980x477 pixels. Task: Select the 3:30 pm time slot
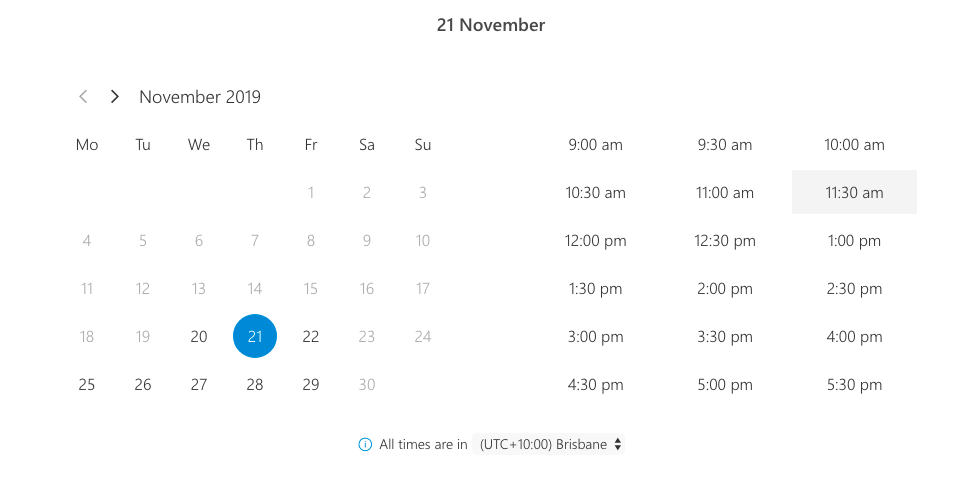coord(725,336)
